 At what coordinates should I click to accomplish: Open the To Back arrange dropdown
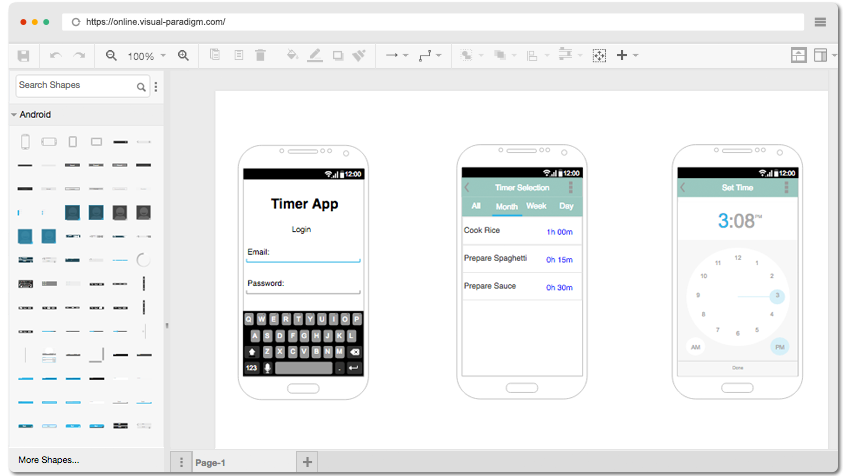pos(505,55)
